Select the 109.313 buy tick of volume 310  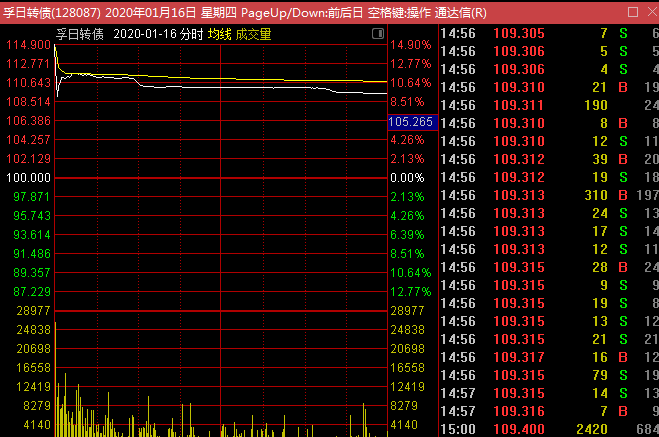(549, 195)
